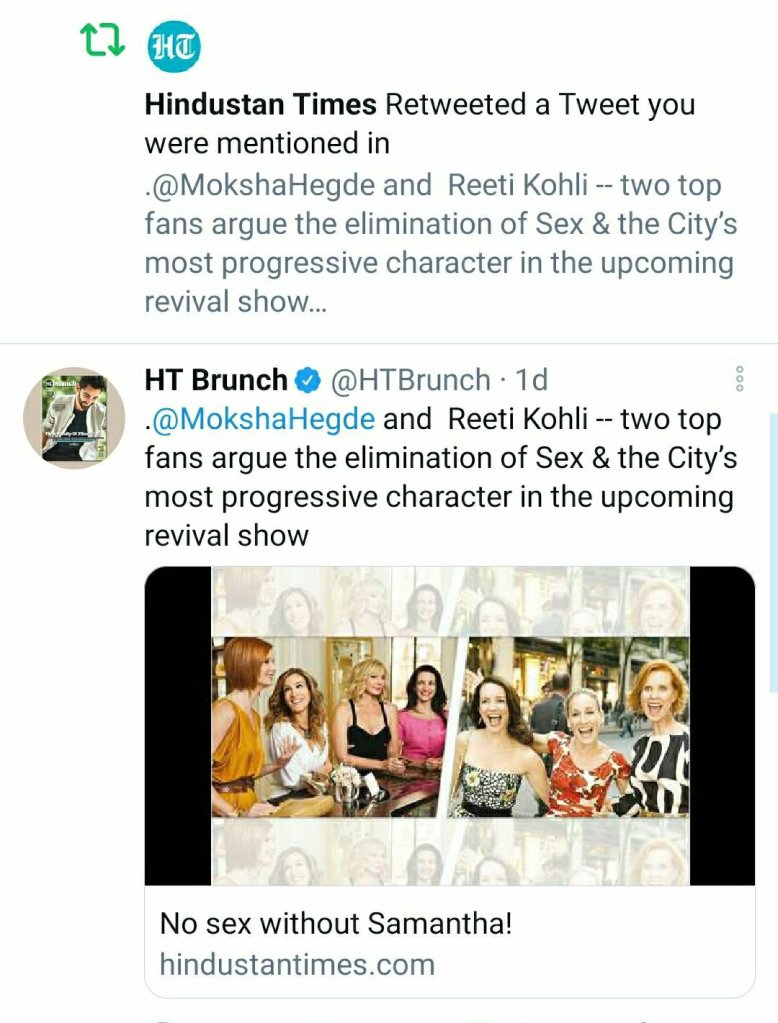
Task: Open the bold Hindustan Times name
Action: (260, 104)
